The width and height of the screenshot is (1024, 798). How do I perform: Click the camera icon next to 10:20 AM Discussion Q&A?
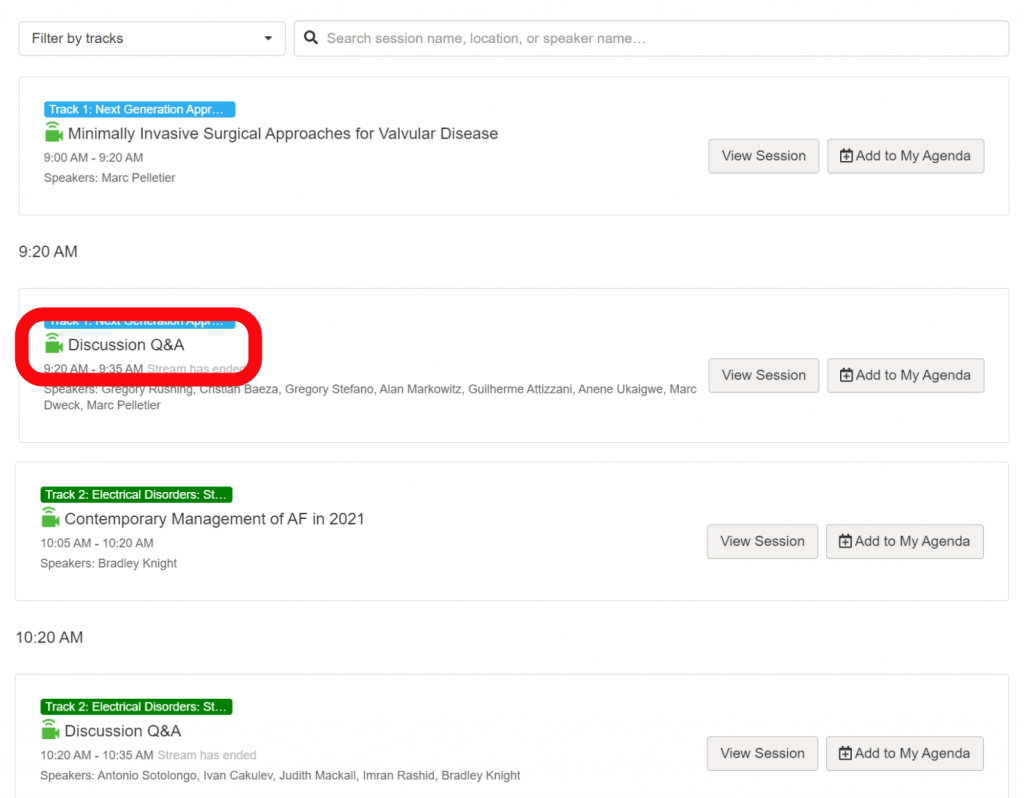50,731
